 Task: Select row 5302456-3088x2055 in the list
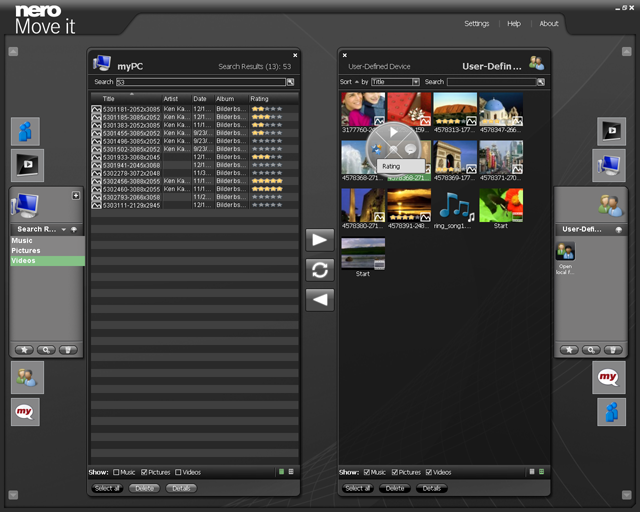coord(195,181)
